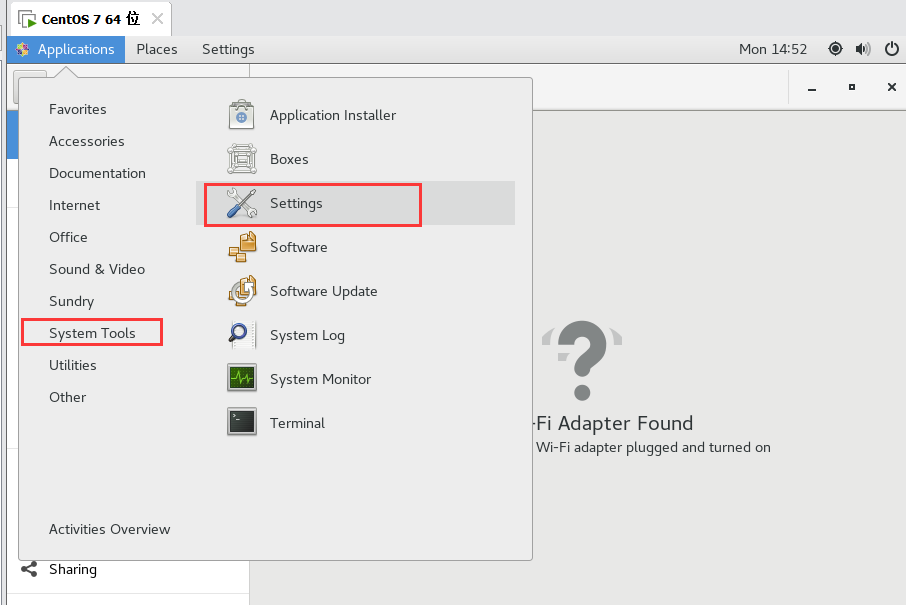Screen dimensions: 906x605
Task: Choose the Sound & Video category
Action: [96, 269]
